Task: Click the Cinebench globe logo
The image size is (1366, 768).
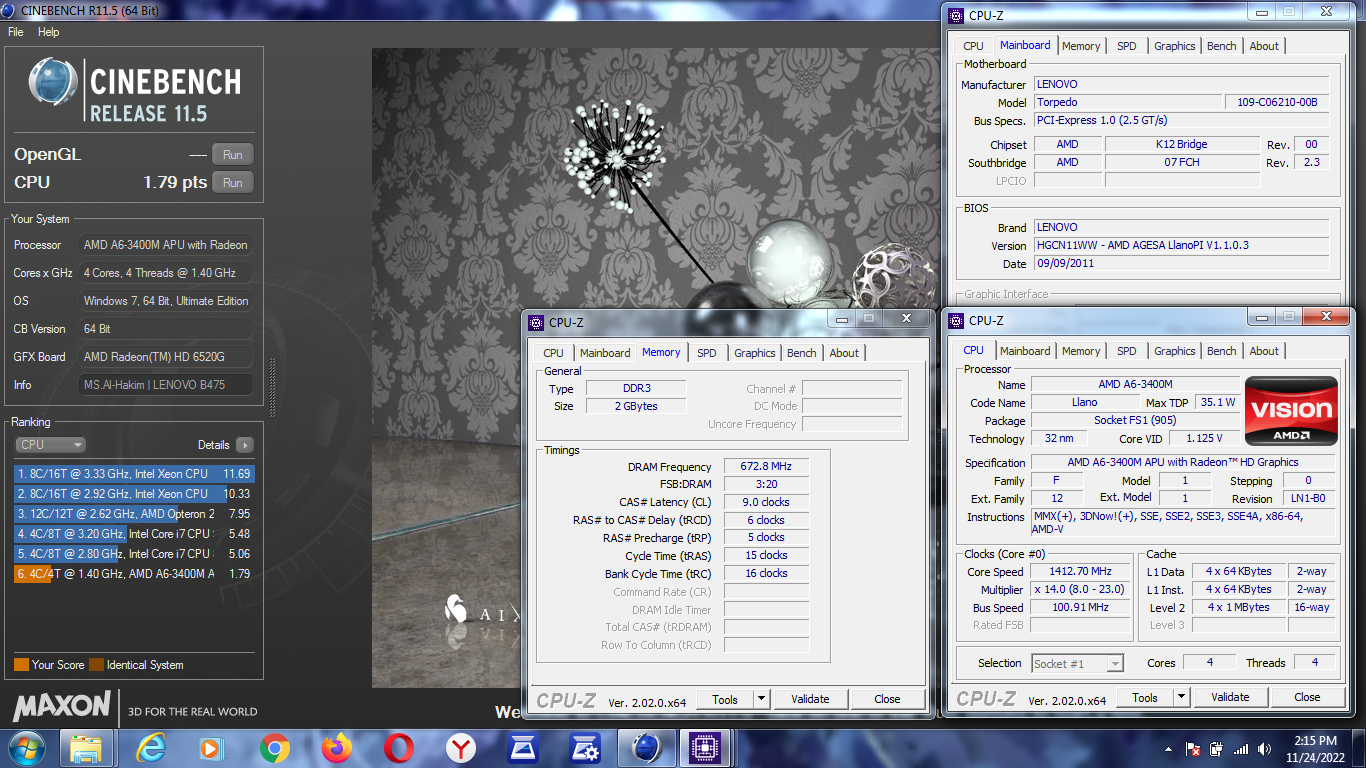Action: point(53,84)
